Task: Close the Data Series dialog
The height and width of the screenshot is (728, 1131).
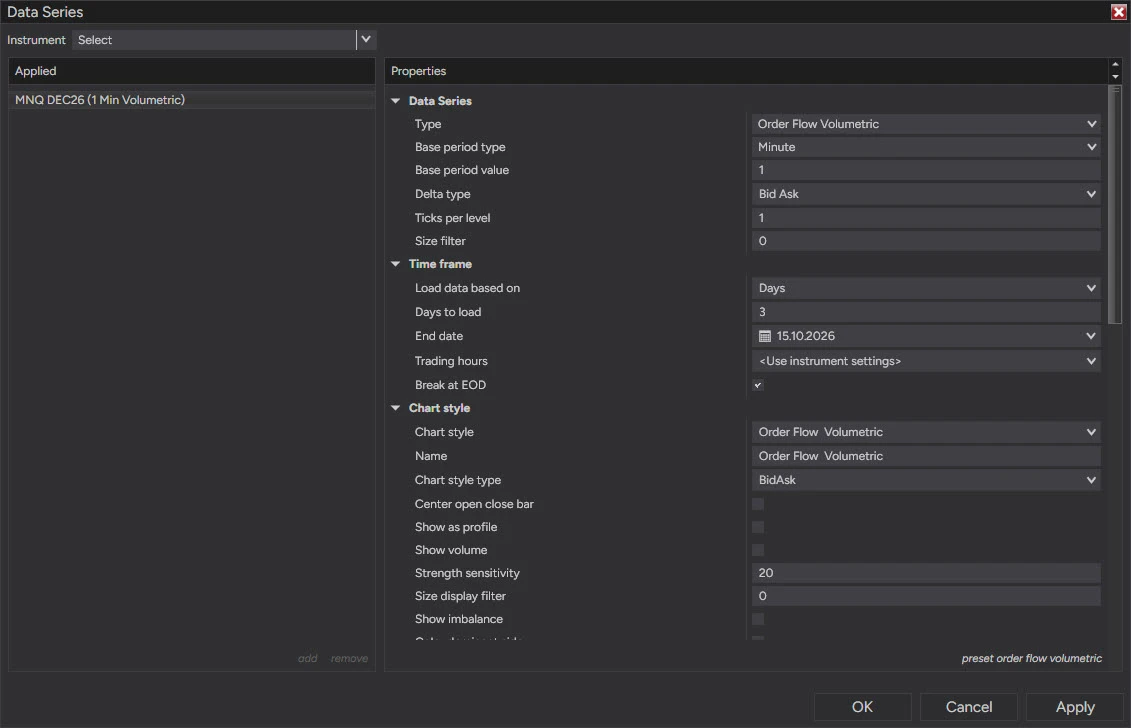Action: coord(1118,12)
